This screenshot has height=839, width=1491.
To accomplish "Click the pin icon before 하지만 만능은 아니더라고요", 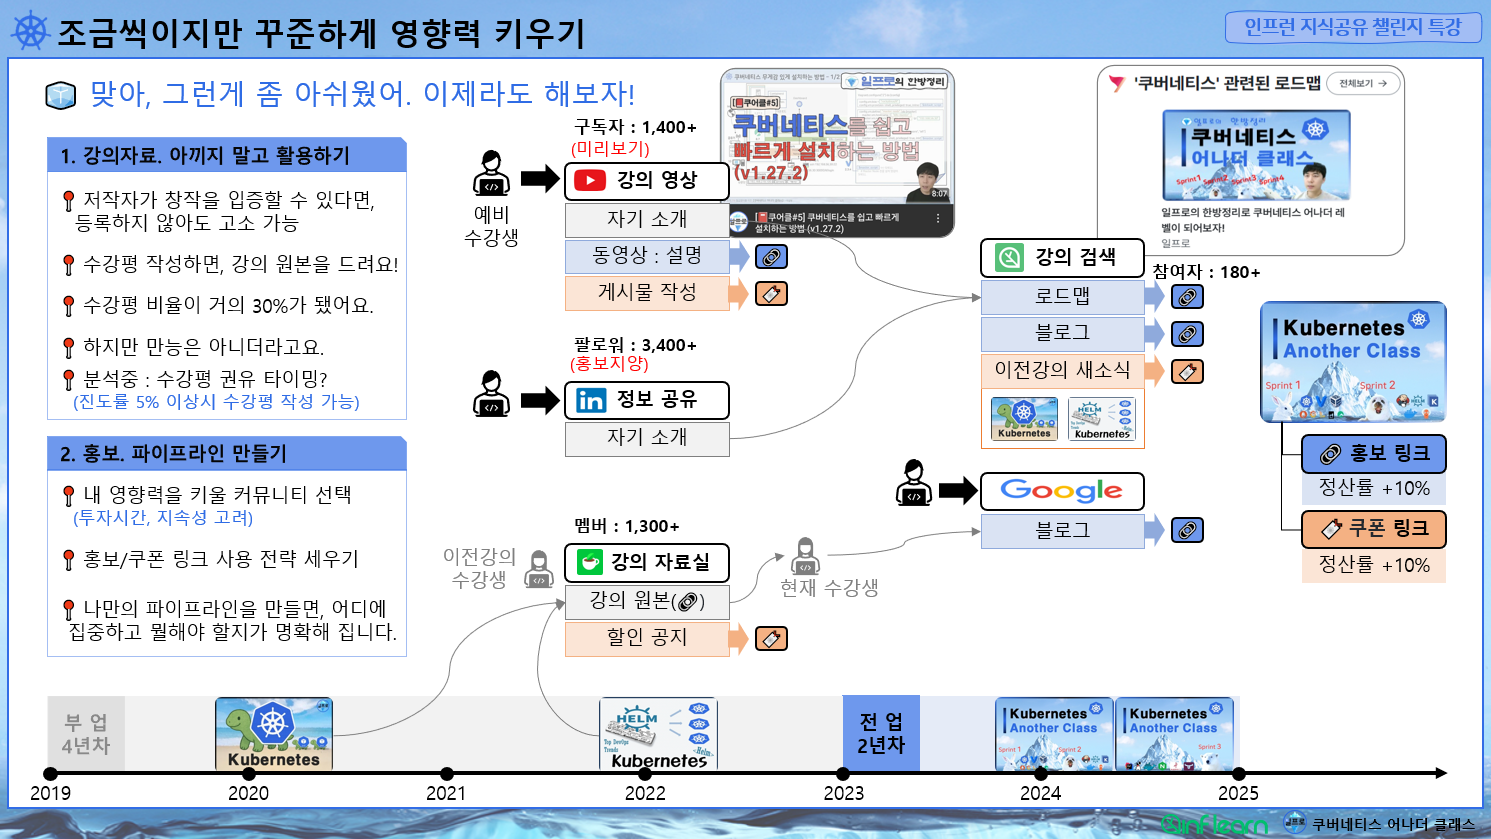I will 68,348.
